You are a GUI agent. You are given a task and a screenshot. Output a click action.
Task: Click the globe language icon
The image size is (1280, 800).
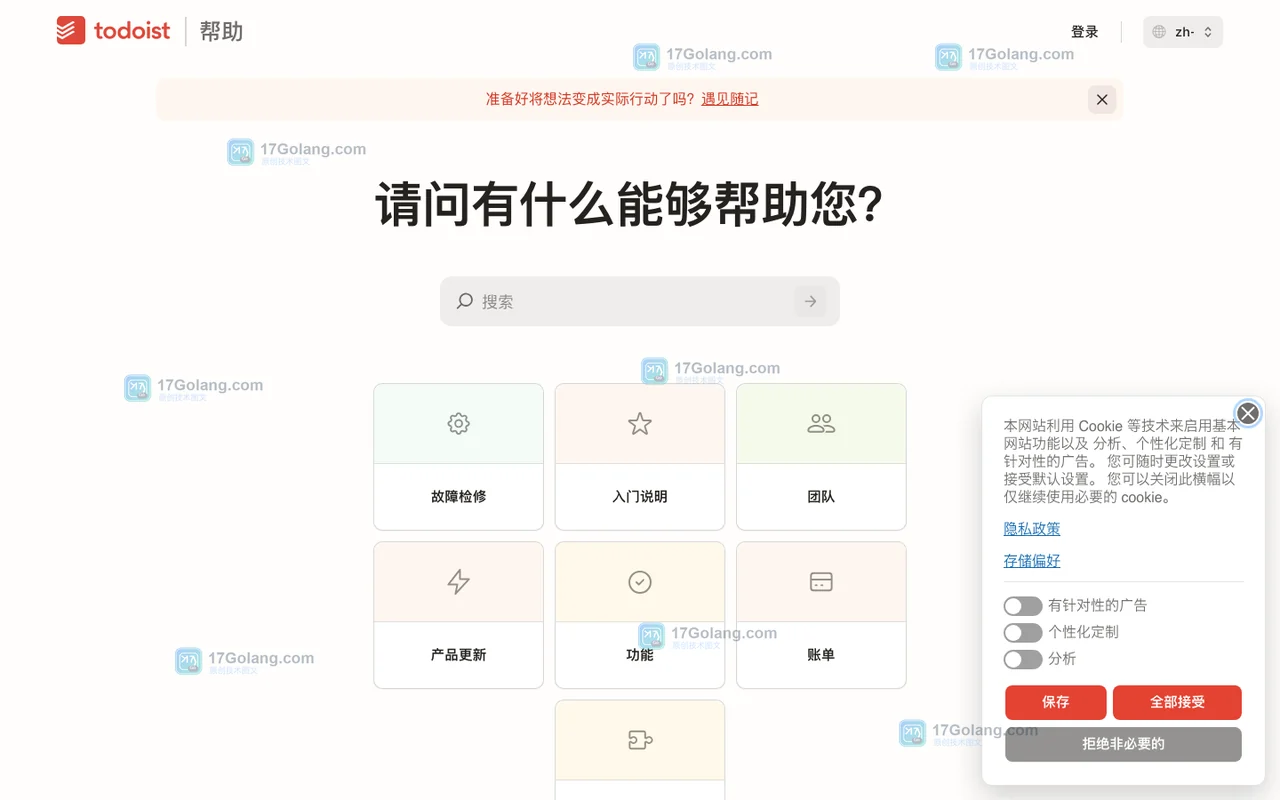click(x=1159, y=32)
